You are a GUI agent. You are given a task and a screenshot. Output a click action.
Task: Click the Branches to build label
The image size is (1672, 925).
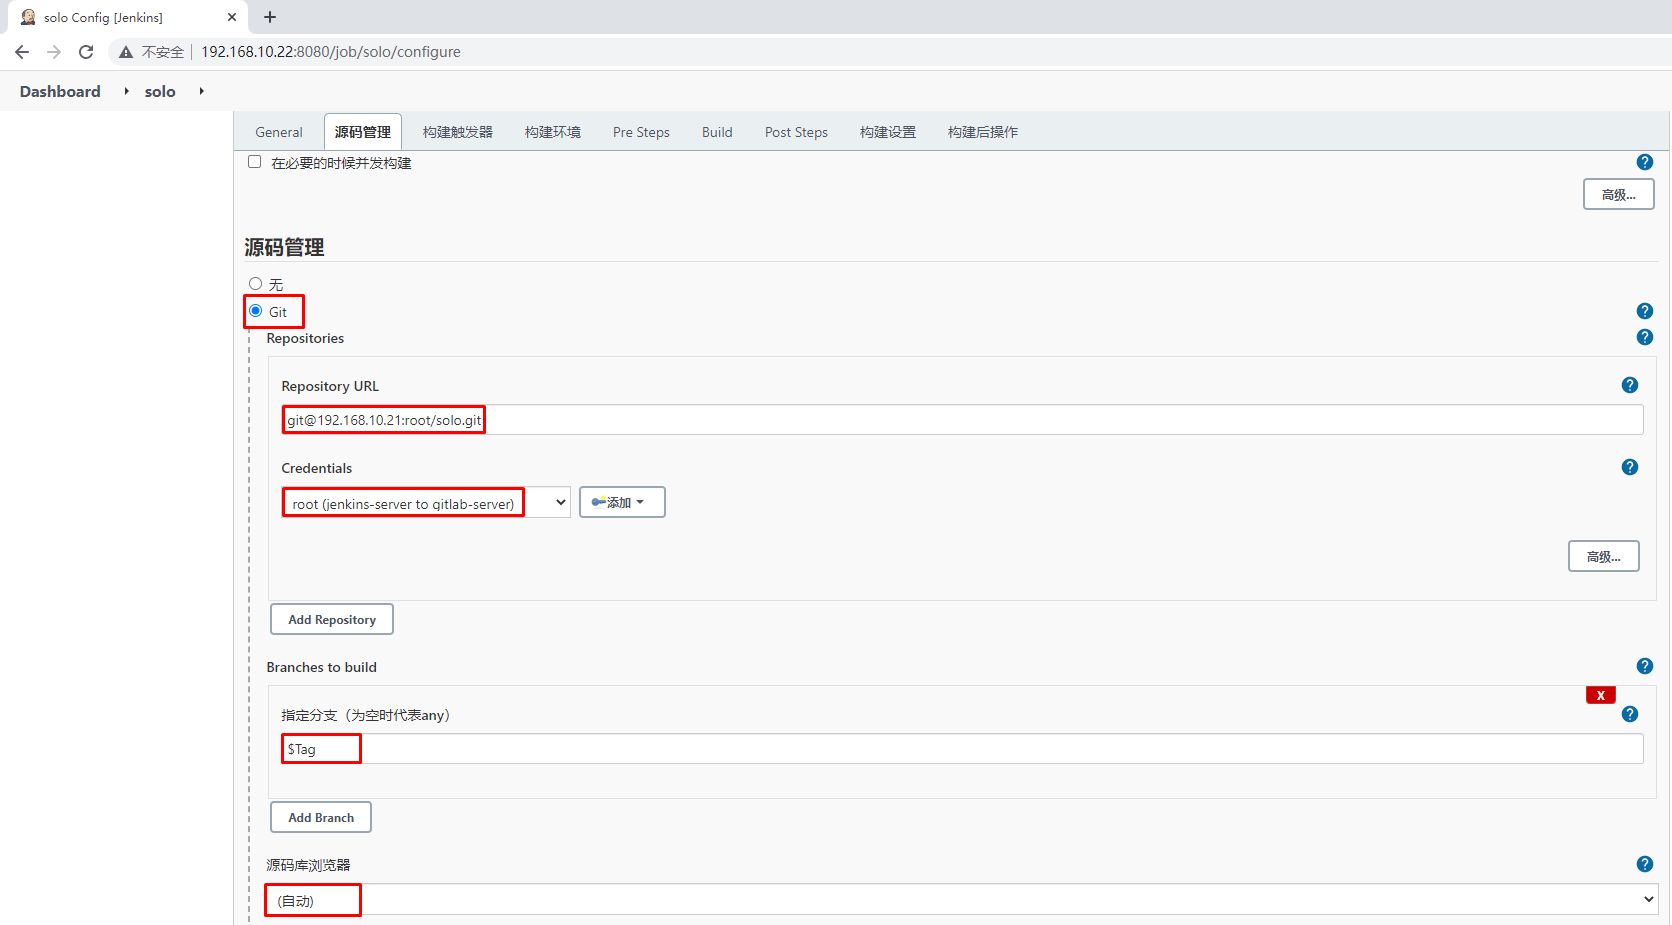coord(322,667)
